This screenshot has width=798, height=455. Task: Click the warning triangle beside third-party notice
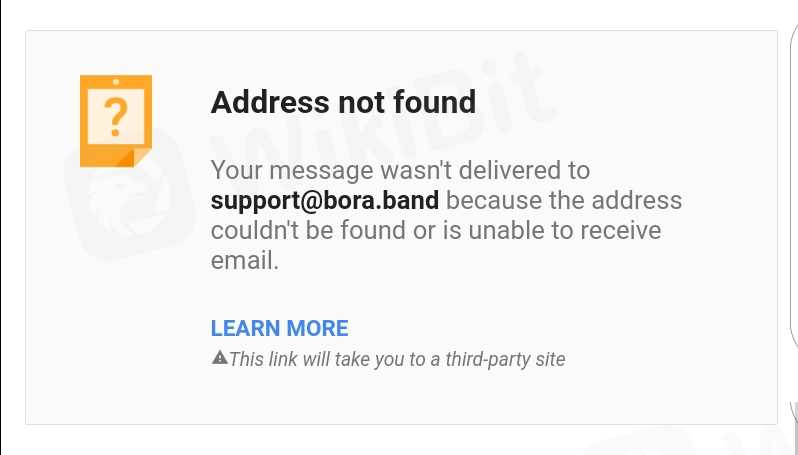219,357
